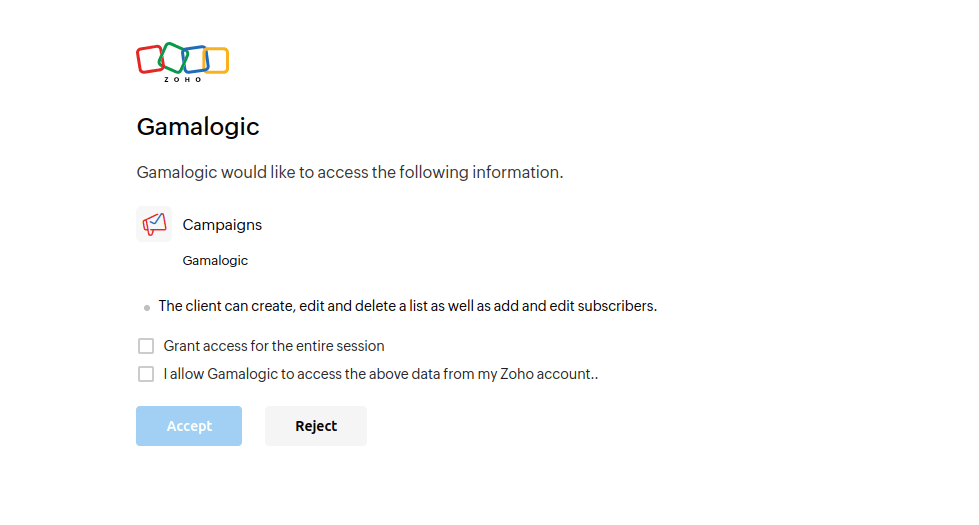
Task: Click the red square in Zoho logo
Action: coord(148,59)
